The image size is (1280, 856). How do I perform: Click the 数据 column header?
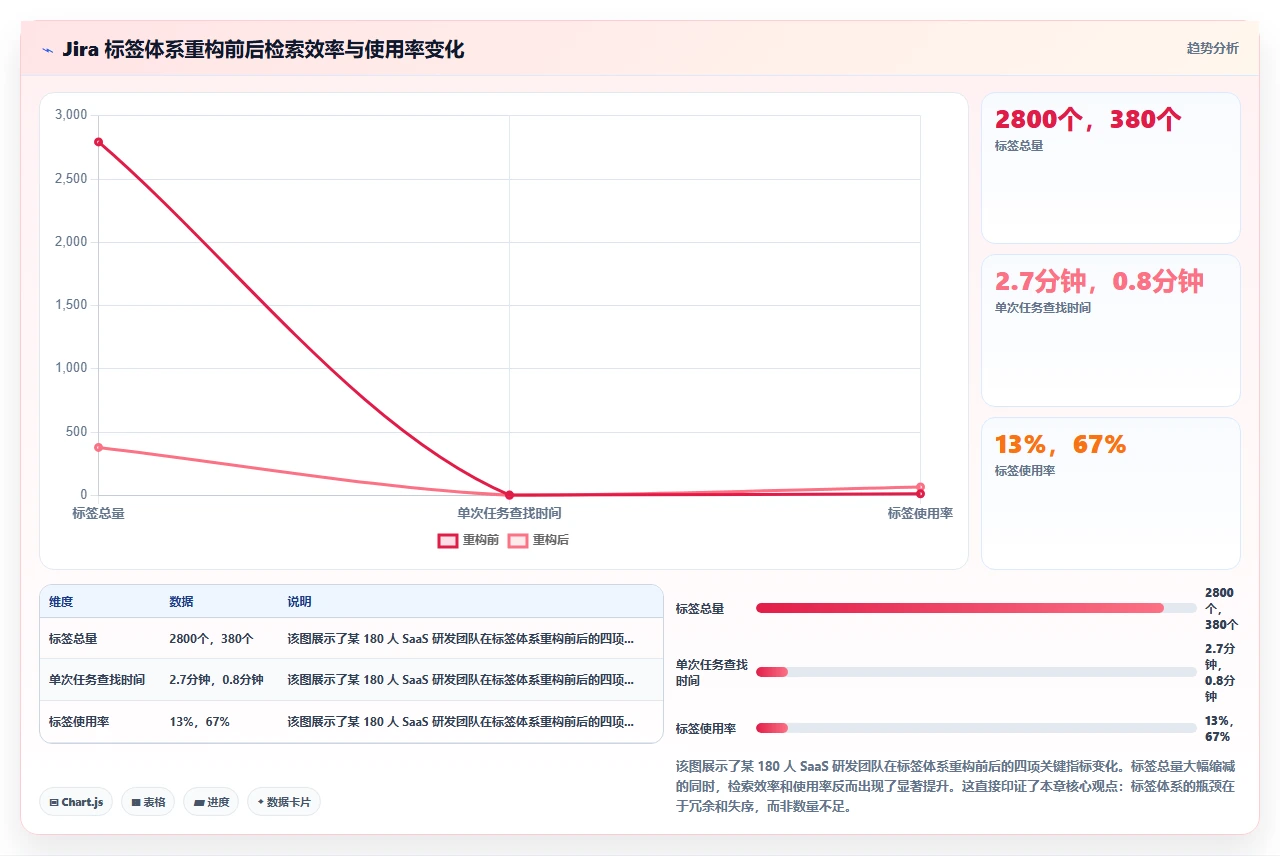tap(181, 602)
